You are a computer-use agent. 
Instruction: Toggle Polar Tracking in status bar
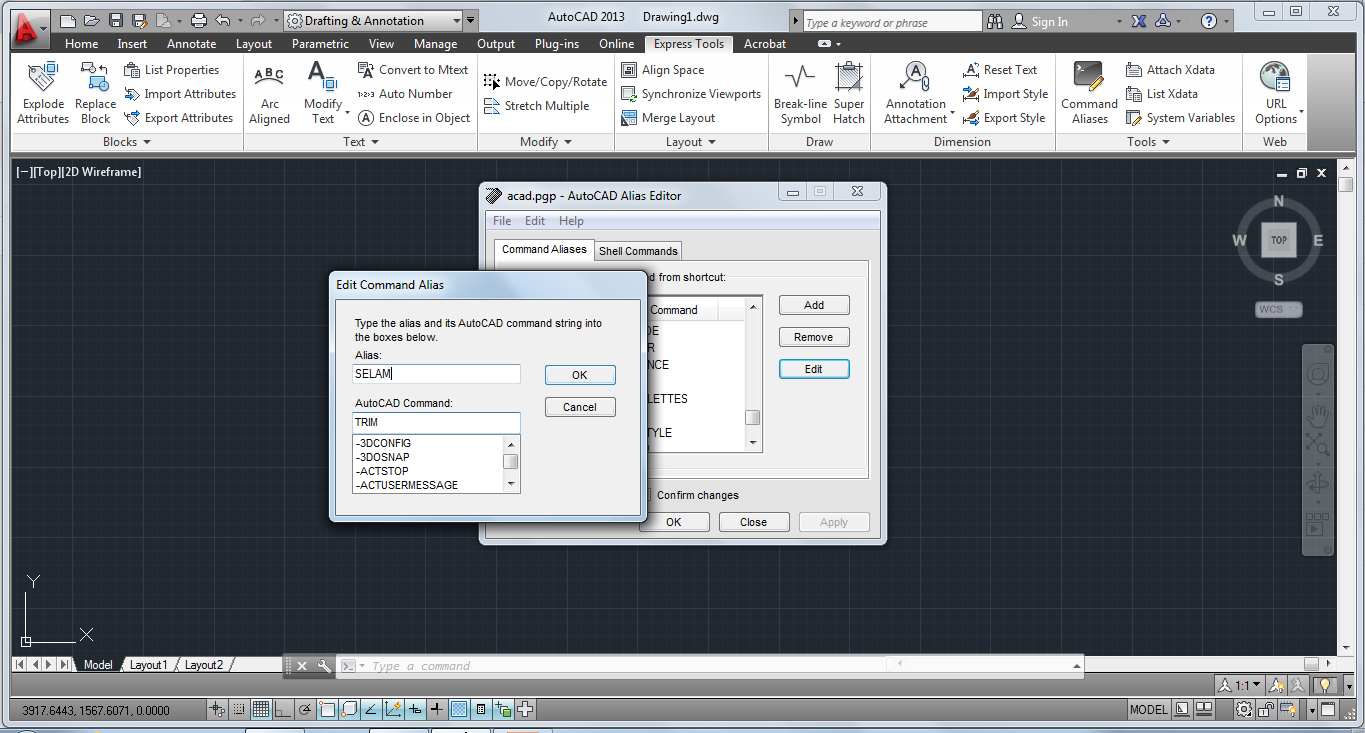pos(305,710)
